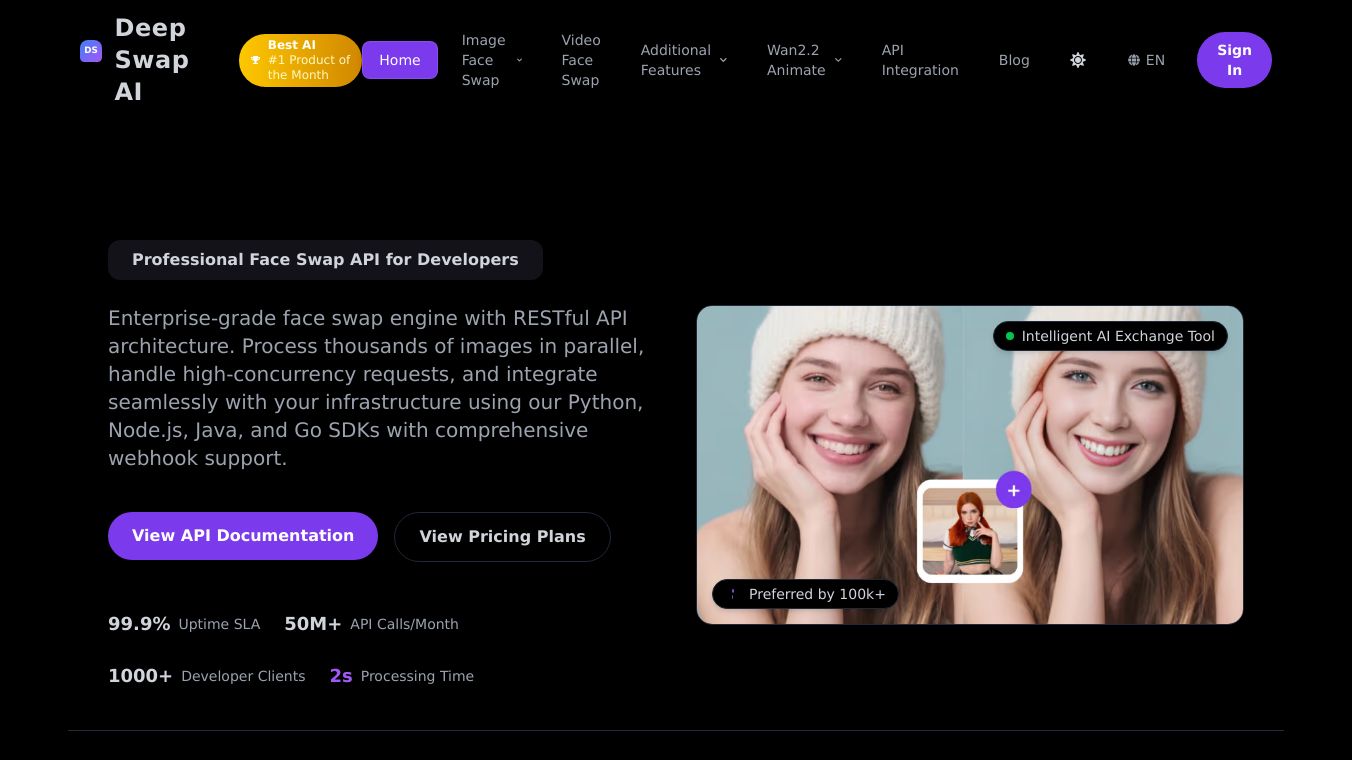The height and width of the screenshot is (760, 1352).
Task: Click the Deep Swap AI brand name
Action: (152, 60)
